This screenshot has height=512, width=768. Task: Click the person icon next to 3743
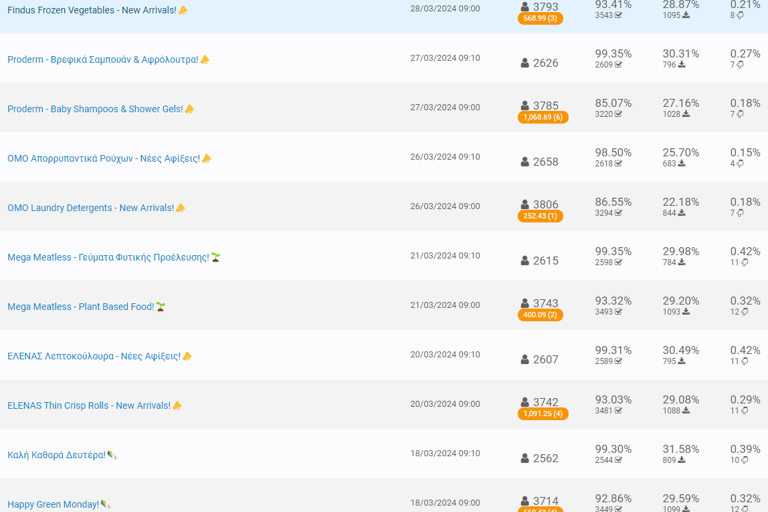click(525, 303)
